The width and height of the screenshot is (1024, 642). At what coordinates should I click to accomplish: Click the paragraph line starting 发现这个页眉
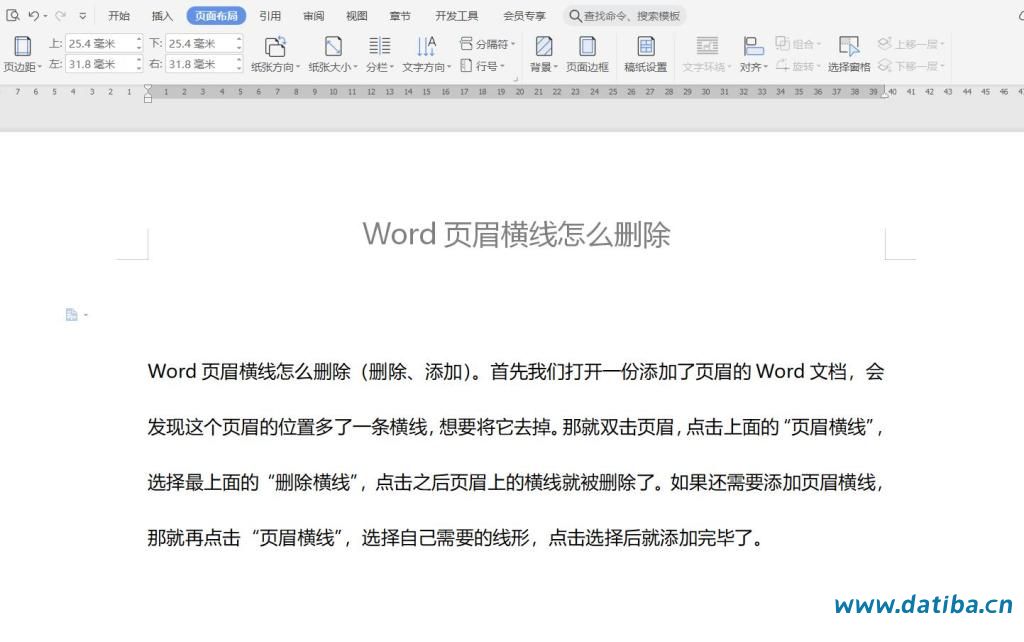(x=516, y=427)
